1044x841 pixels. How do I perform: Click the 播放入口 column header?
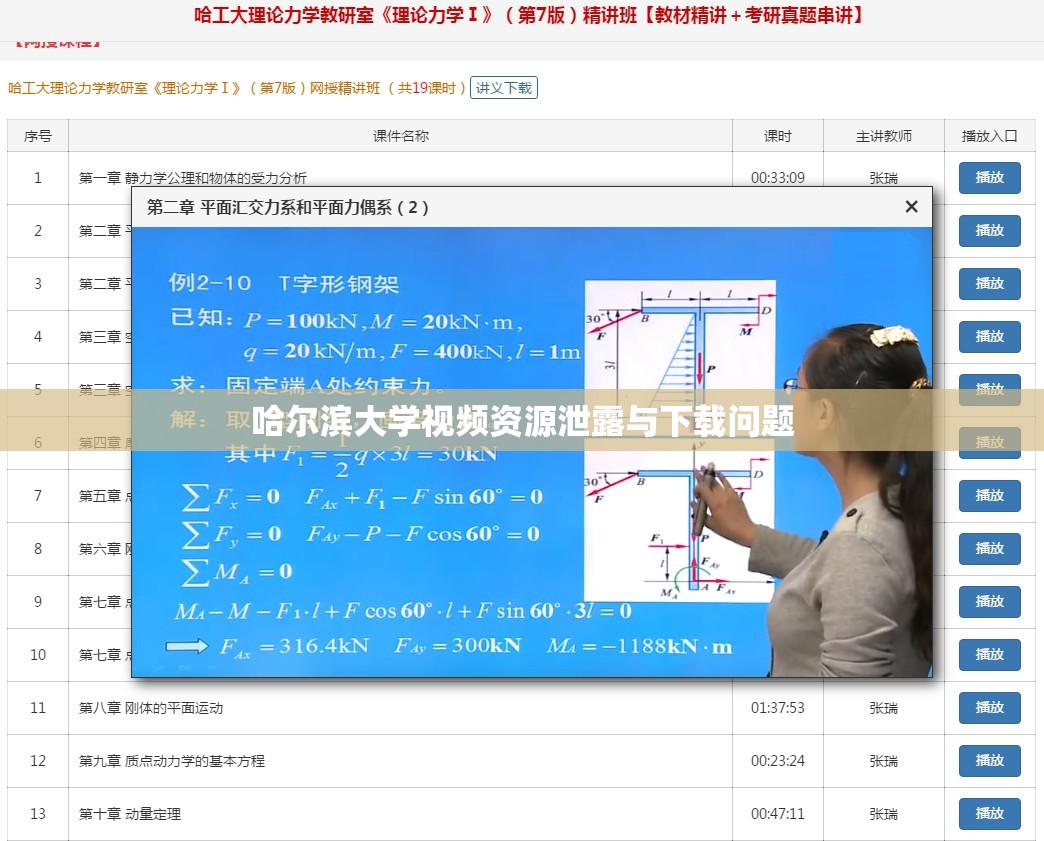(x=989, y=136)
